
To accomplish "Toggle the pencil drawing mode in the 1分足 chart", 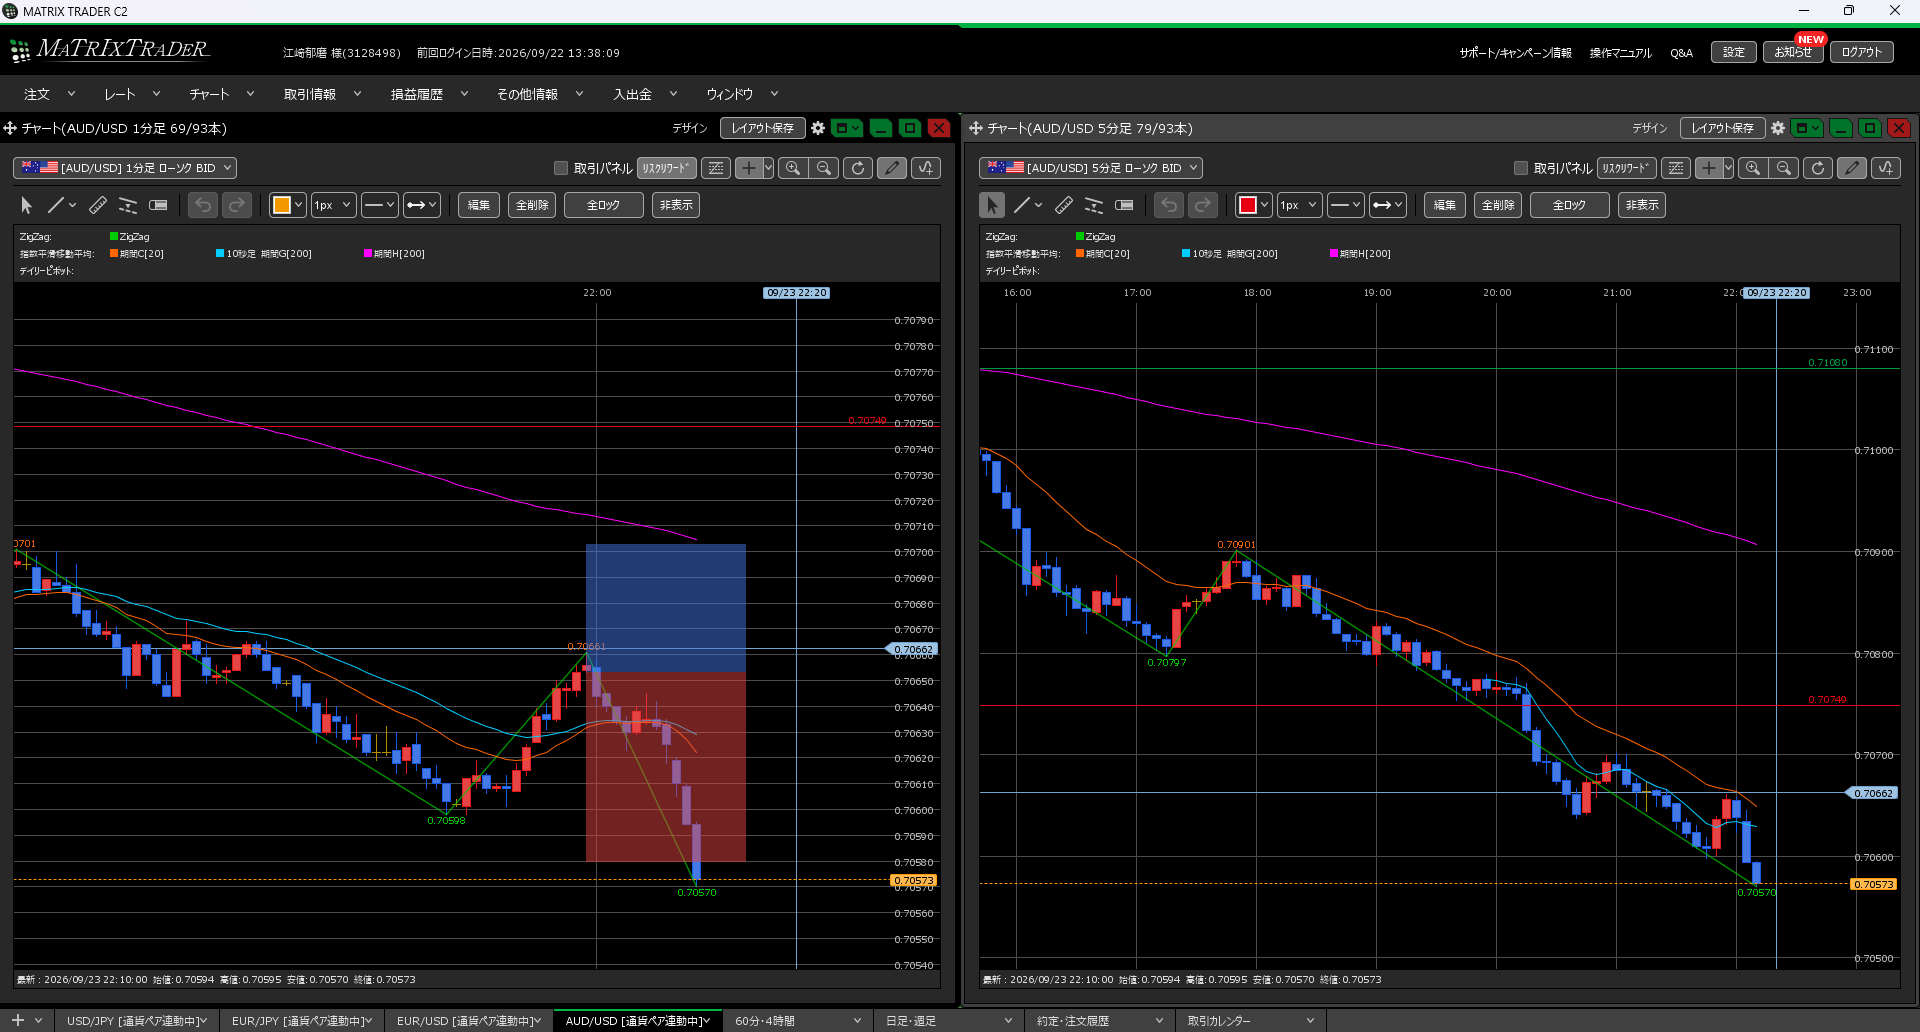I will click(892, 168).
